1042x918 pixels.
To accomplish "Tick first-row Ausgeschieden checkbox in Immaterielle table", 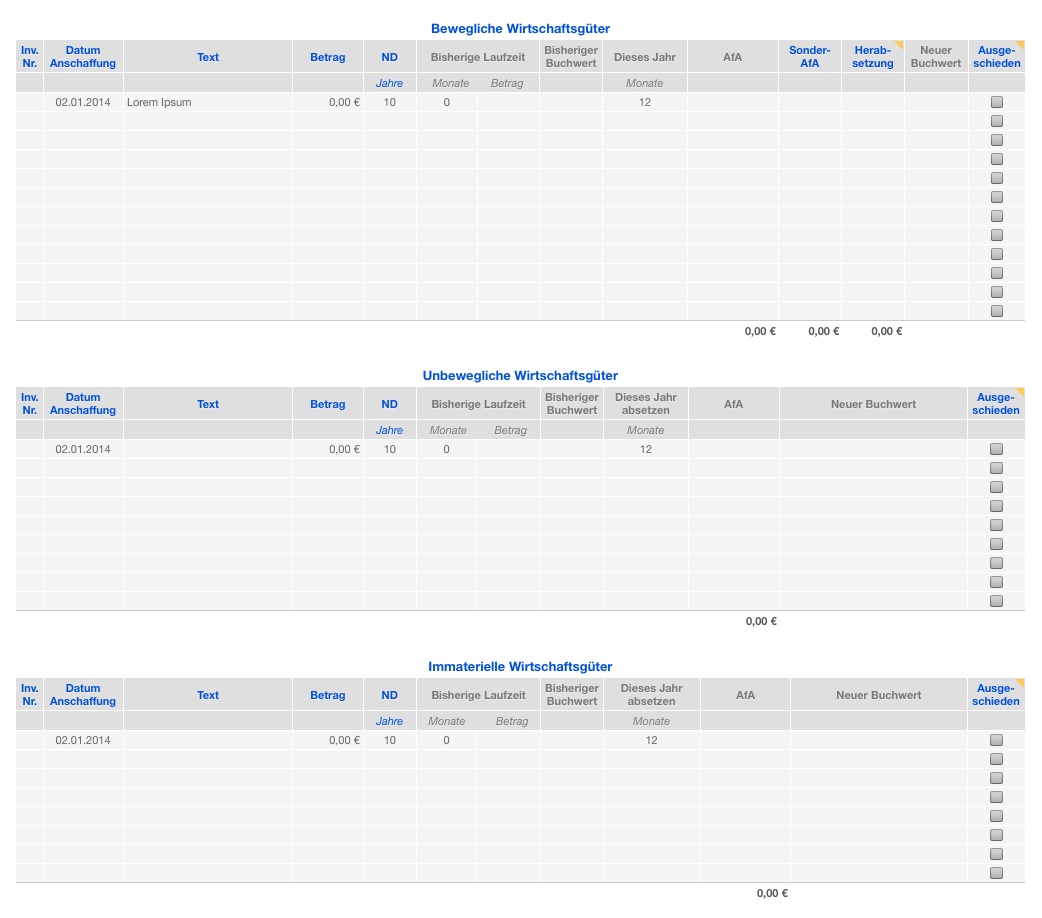I will [x=996, y=740].
